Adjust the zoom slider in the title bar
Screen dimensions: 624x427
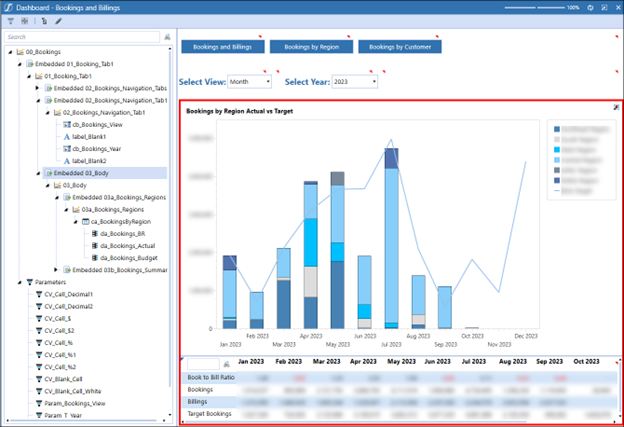534,8
